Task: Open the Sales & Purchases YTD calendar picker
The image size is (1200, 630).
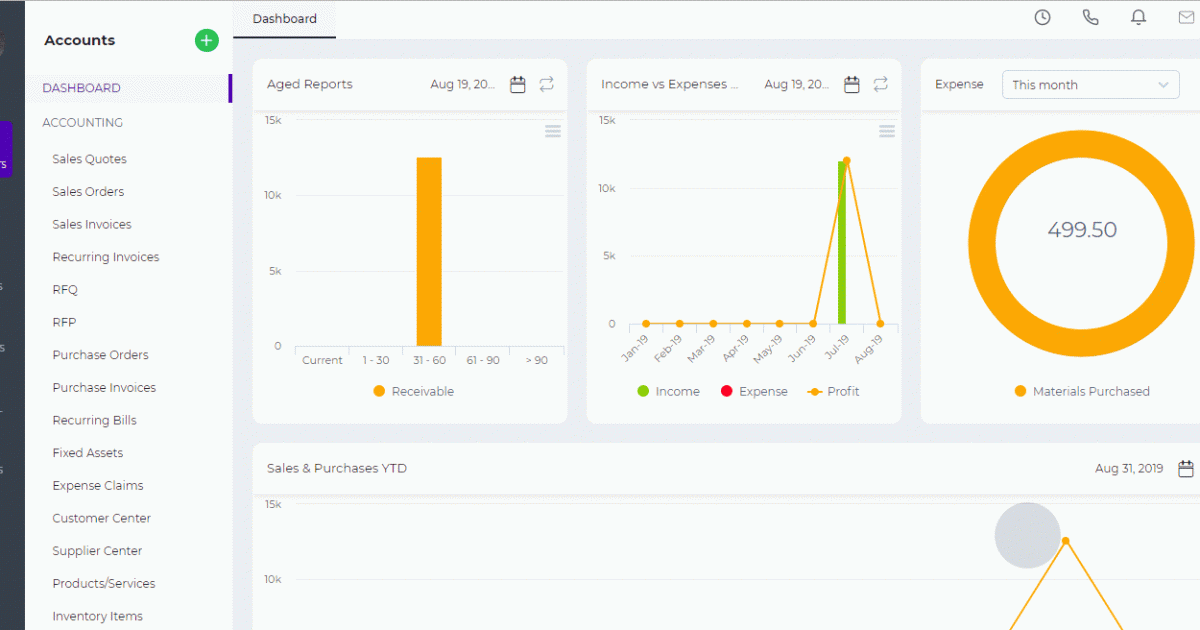Action: click(1186, 468)
